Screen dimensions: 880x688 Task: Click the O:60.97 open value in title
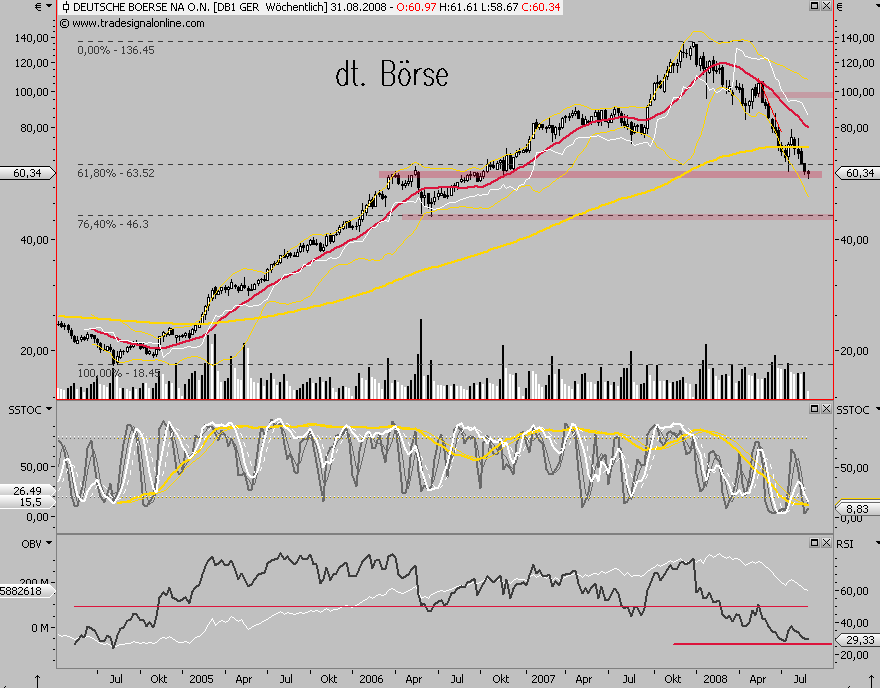(x=416, y=7)
